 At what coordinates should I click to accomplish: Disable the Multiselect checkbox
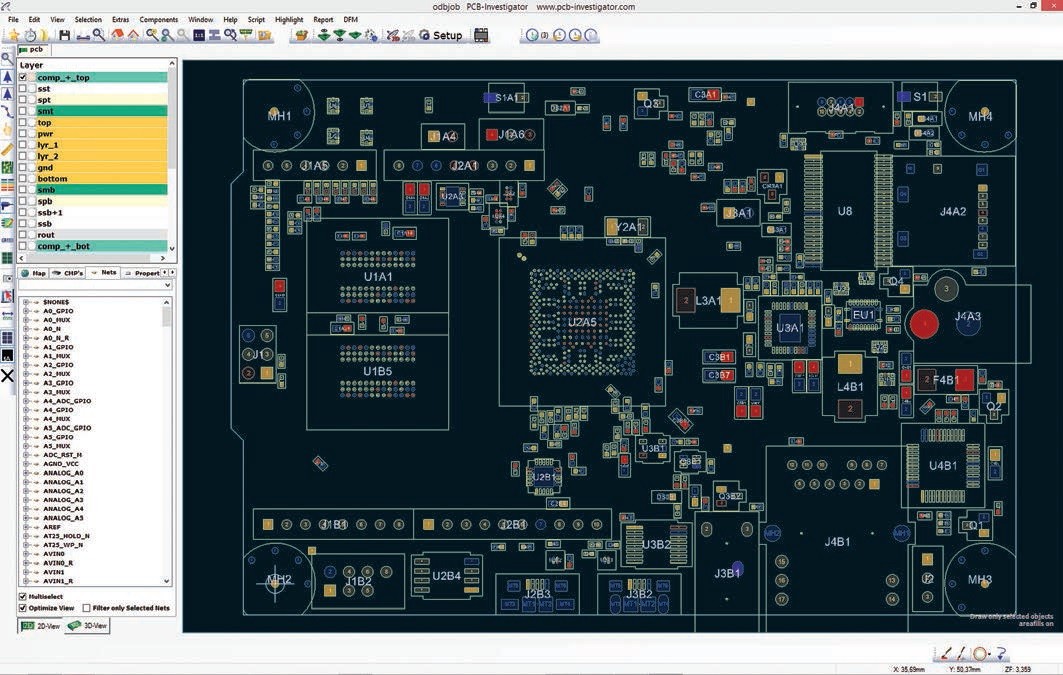point(22,596)
